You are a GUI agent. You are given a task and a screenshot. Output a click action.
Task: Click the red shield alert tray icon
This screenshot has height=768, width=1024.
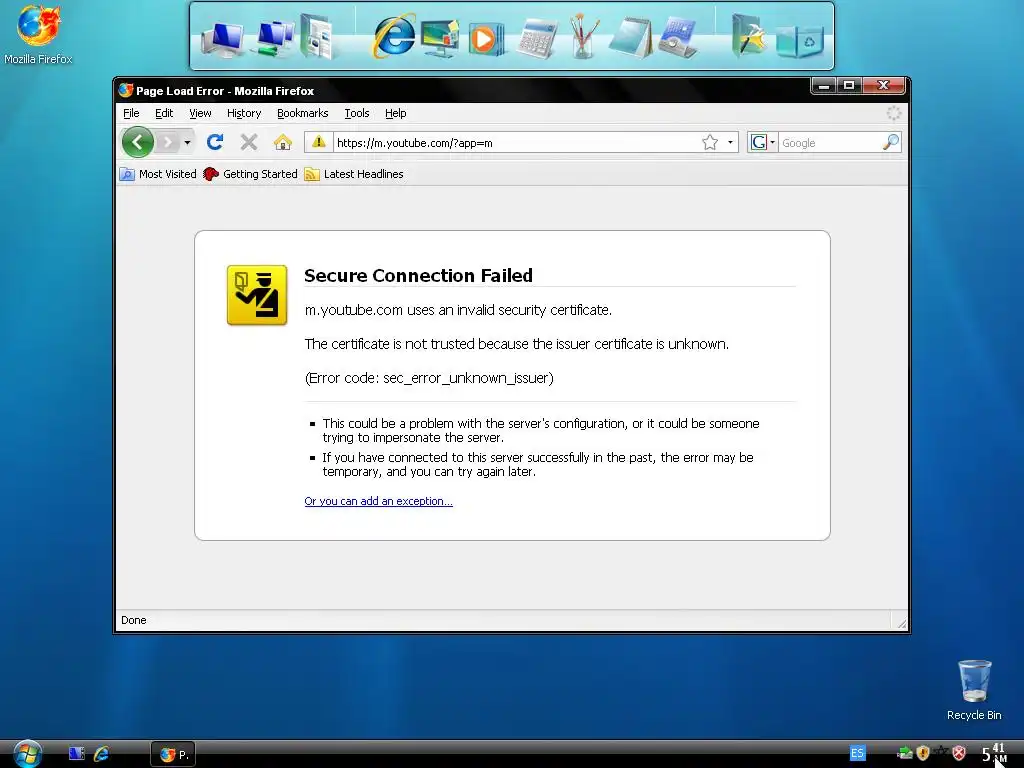tap(959, 753)
